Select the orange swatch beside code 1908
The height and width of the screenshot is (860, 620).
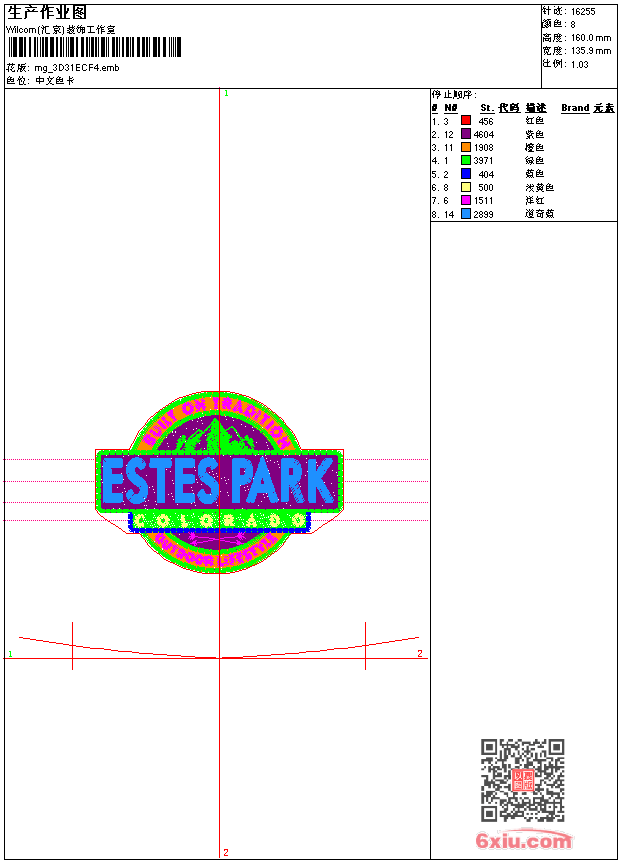(466, 147)
